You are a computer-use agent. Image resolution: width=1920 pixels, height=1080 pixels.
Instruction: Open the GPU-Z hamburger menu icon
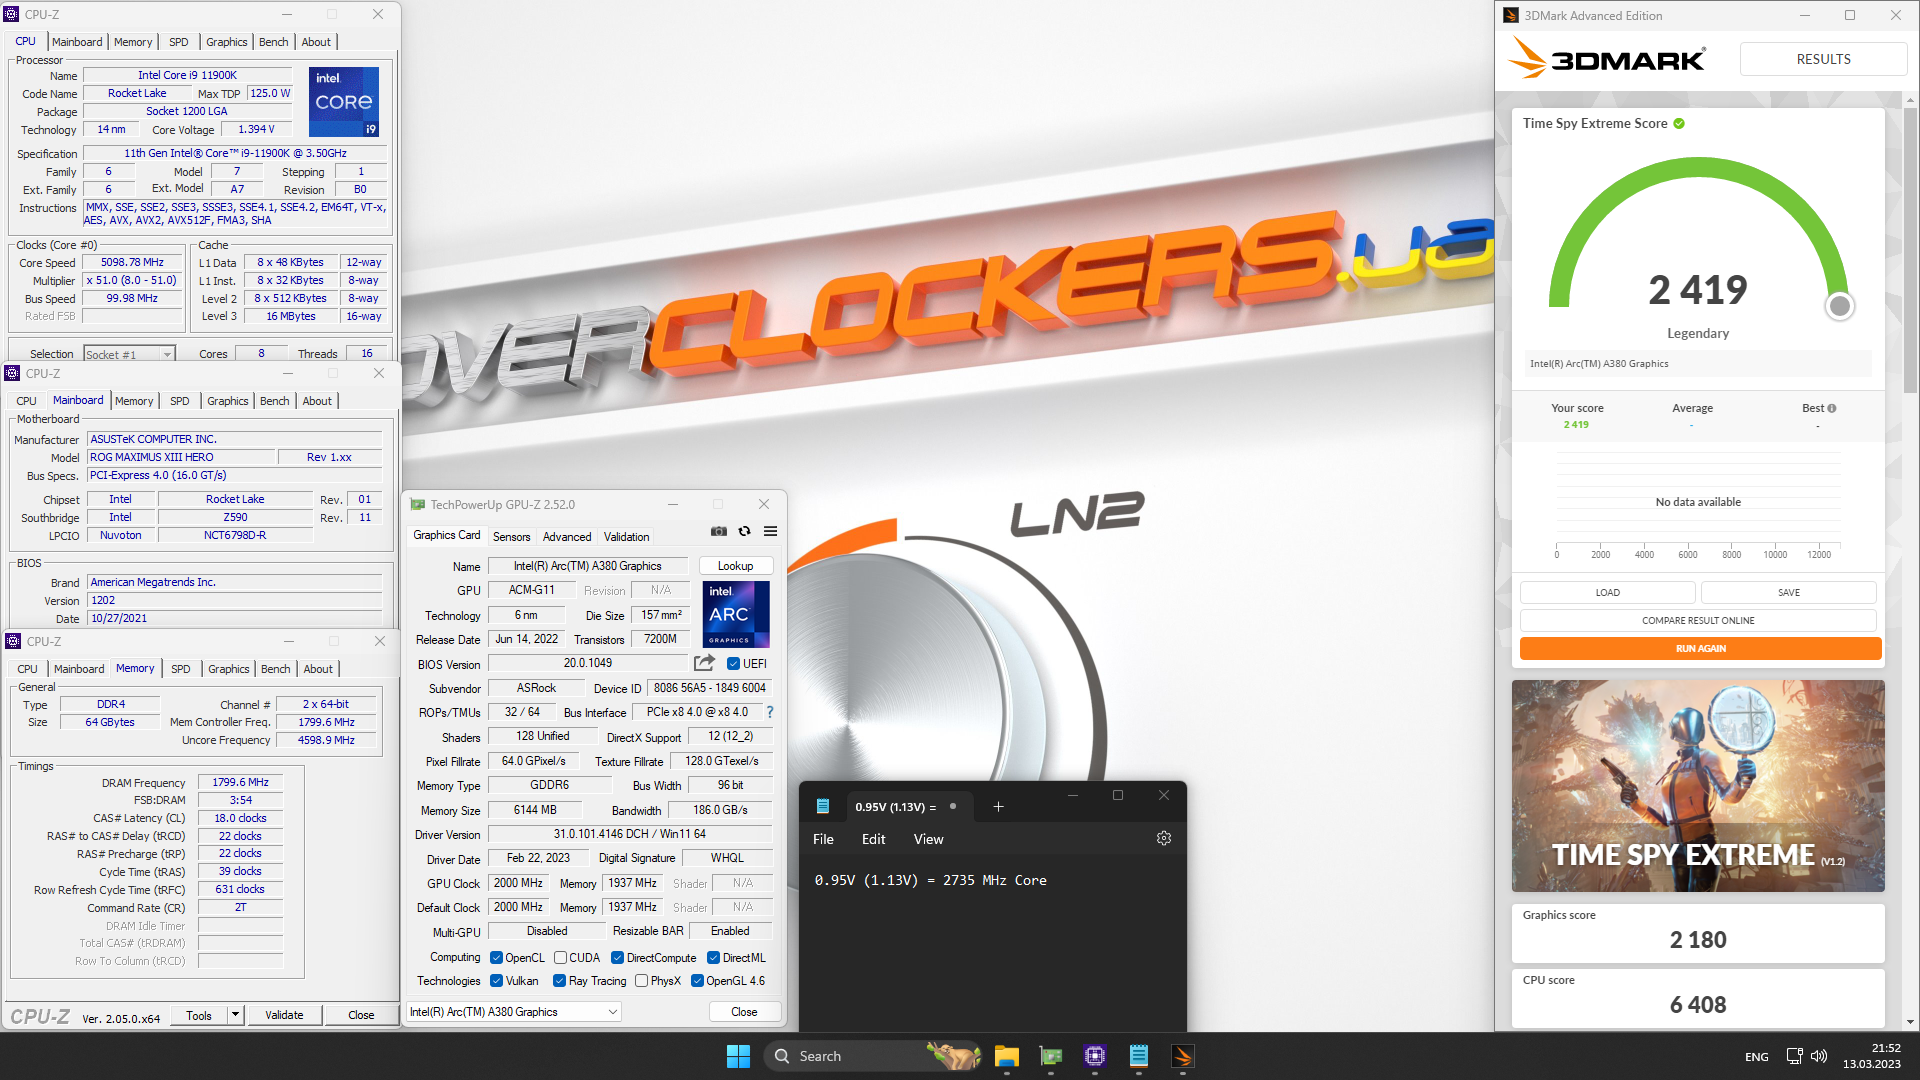click(770, 532)
